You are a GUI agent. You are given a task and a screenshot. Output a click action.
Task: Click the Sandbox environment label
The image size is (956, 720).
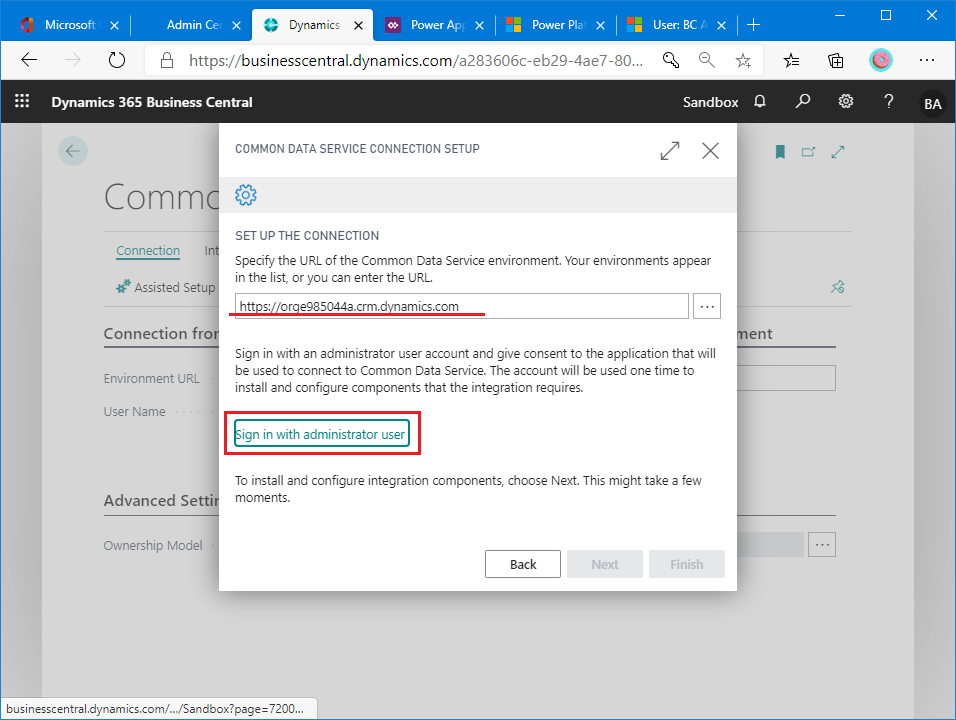point(710,102)
